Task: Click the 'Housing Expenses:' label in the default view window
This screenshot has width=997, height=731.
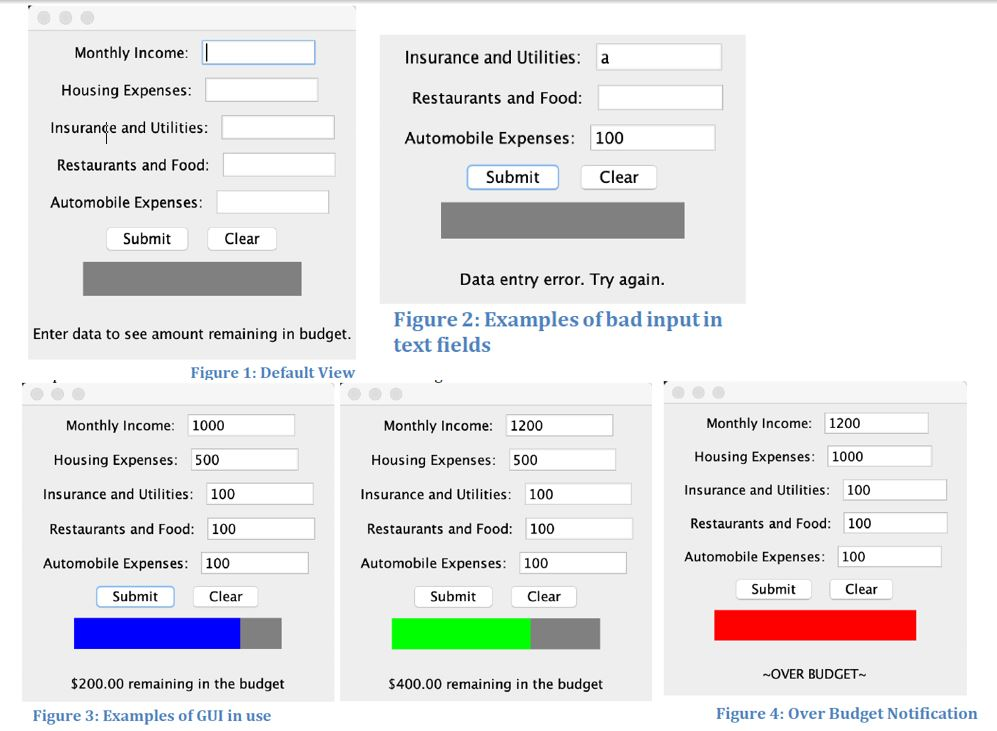Action: (x=126, y=90)
